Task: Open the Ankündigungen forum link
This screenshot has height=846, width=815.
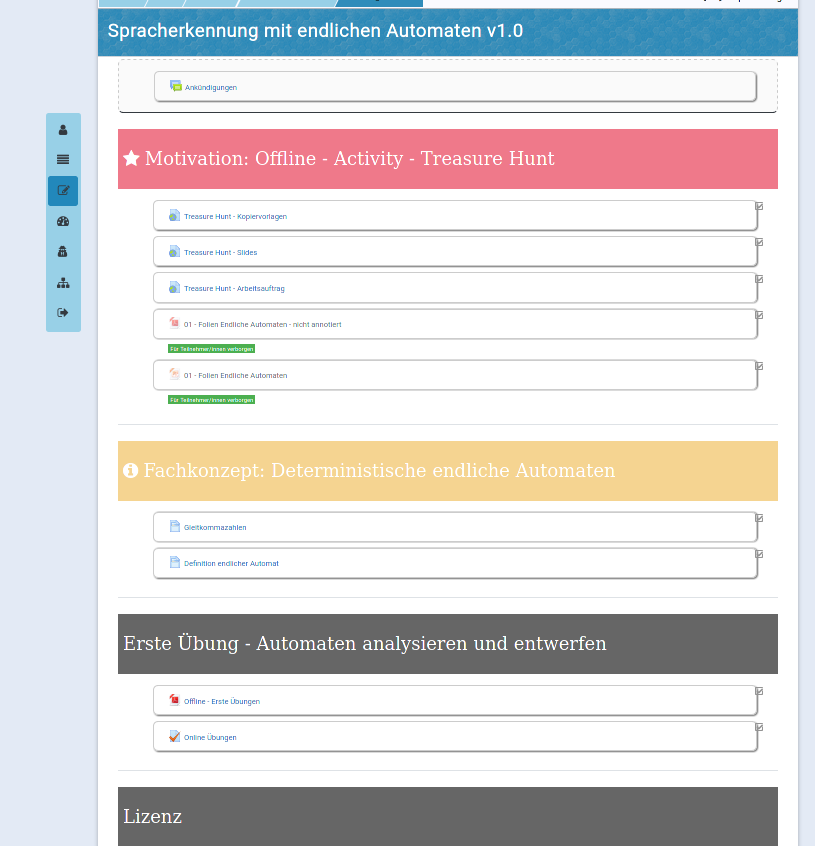Action: pos(211,88)
